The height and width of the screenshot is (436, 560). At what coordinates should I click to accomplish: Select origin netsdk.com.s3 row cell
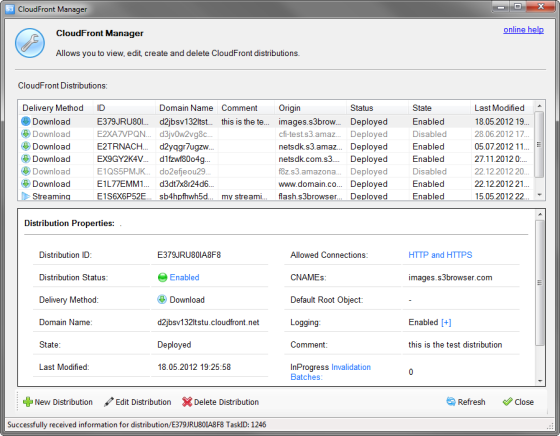click(309, 159)
